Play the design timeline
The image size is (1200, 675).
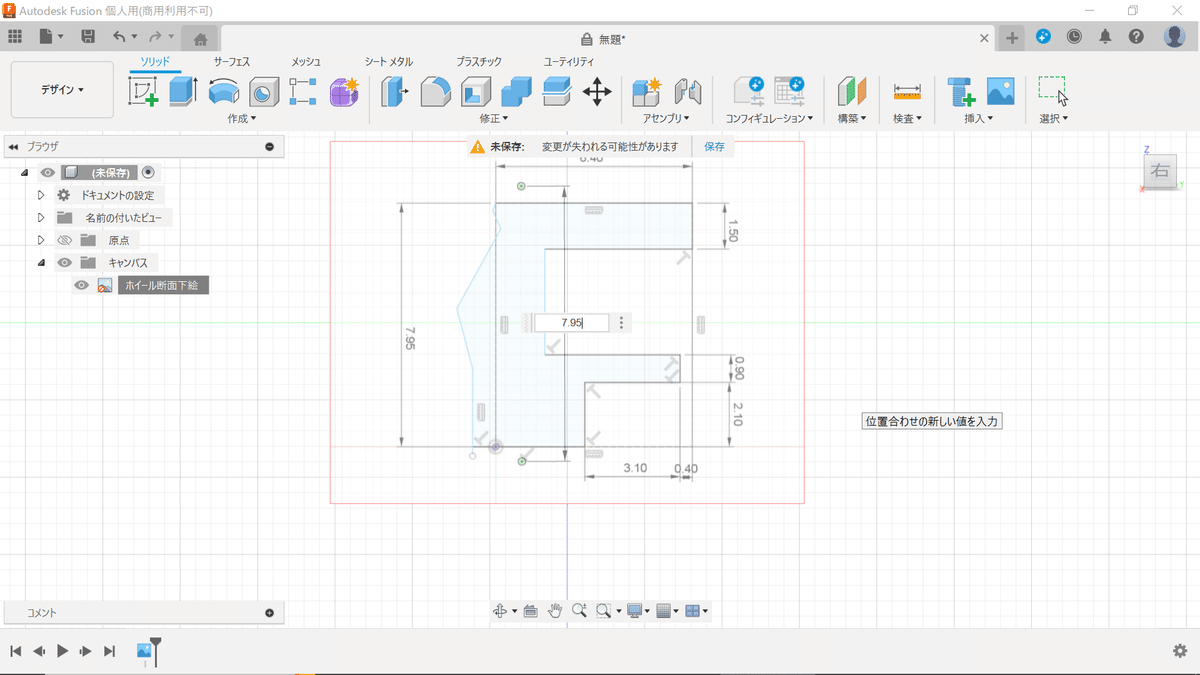pos(62,651)
